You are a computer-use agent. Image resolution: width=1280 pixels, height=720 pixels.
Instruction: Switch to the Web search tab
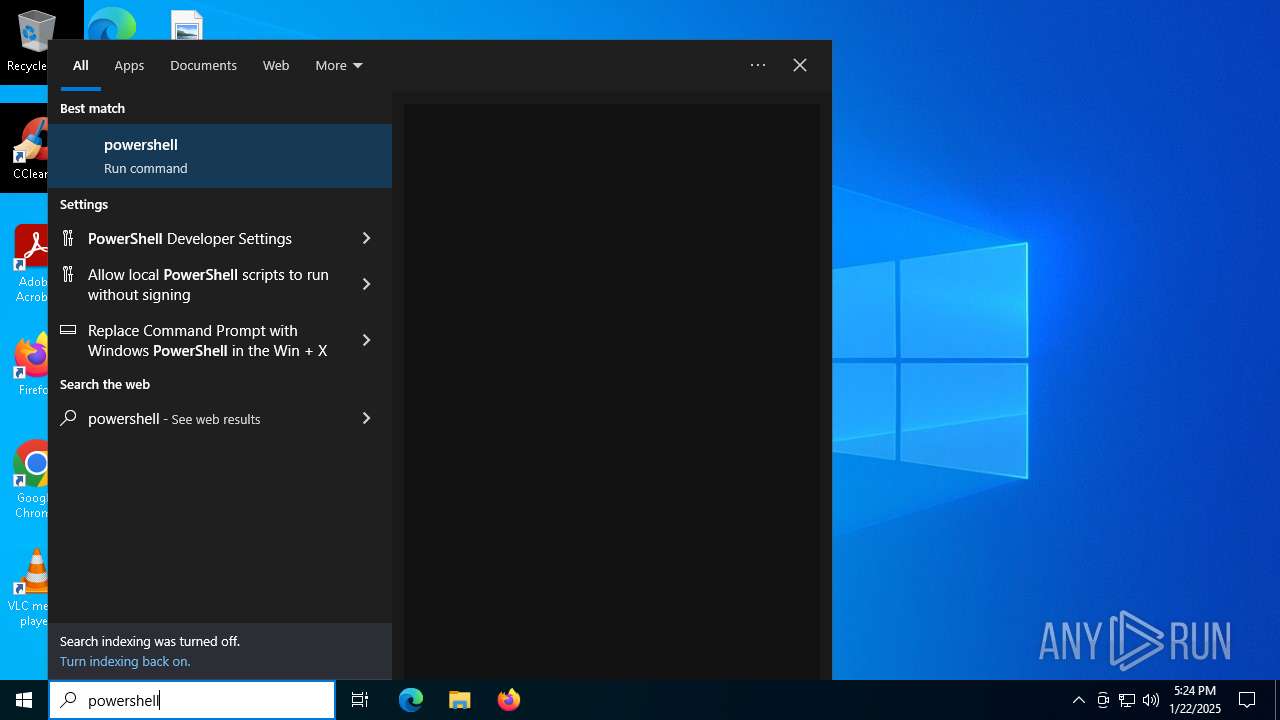click(x=276, y=65)
